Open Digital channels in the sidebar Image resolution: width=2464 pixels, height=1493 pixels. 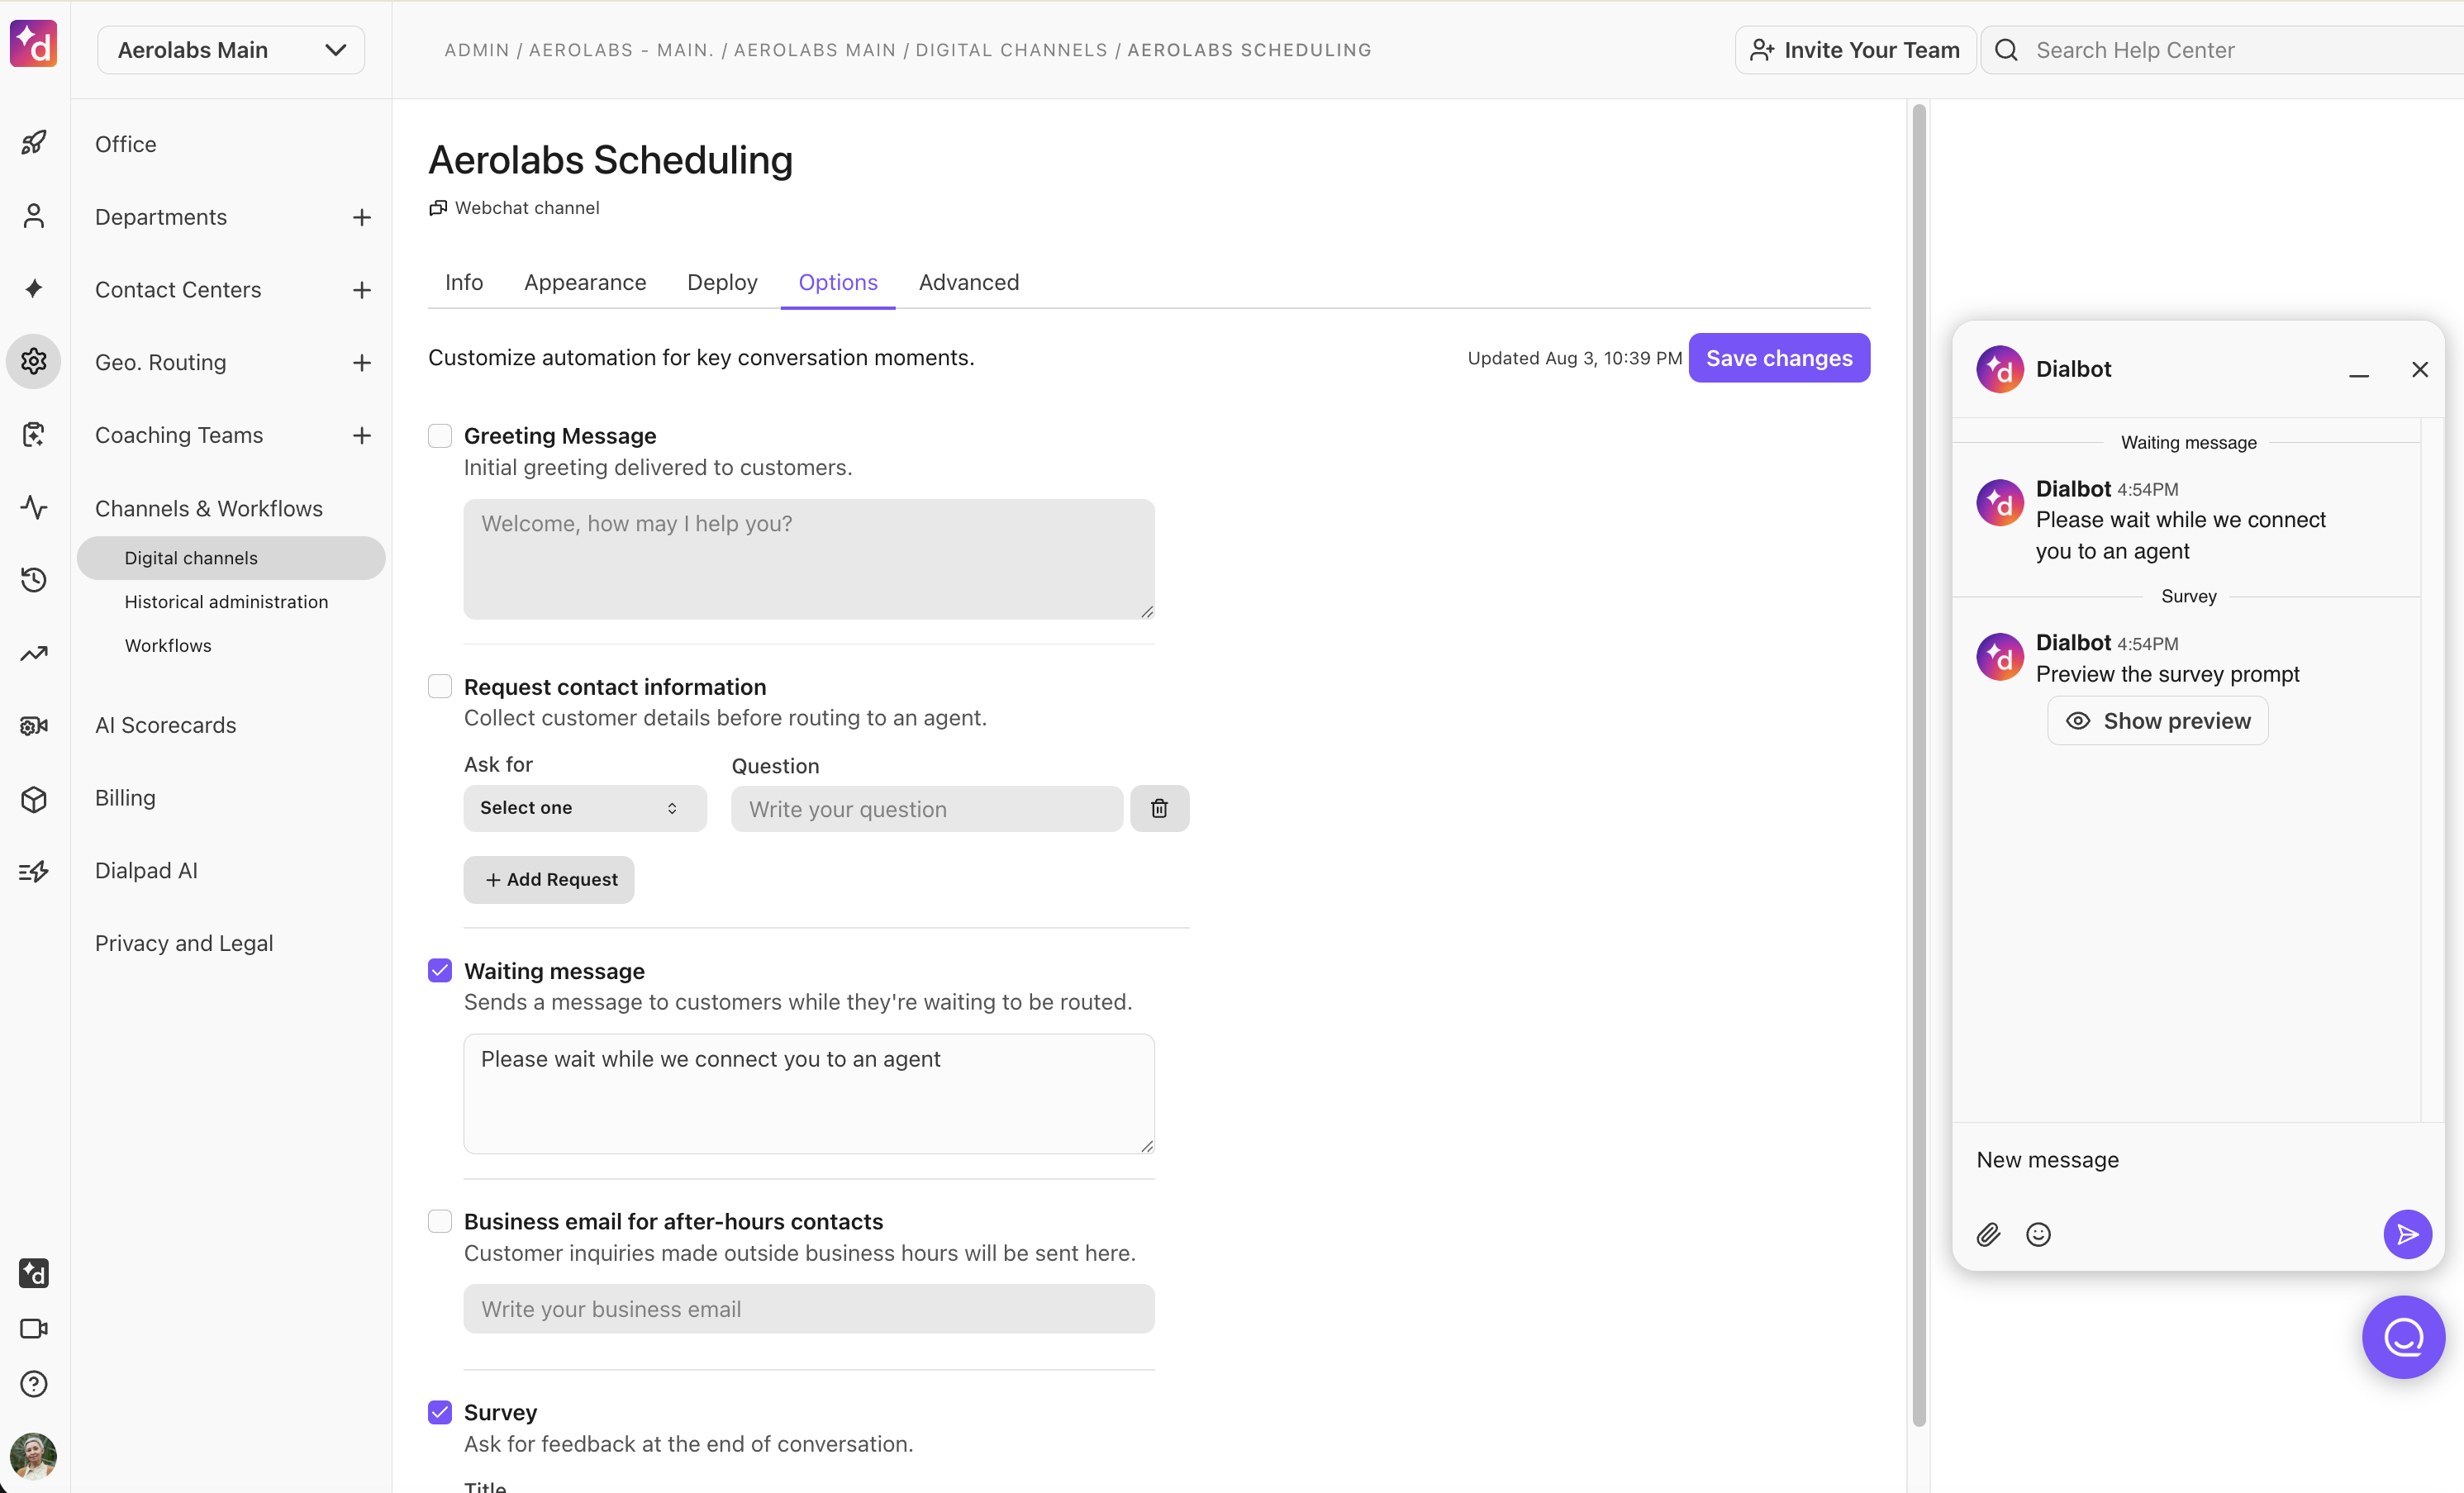pyautogui.click(x=231, y=558)
